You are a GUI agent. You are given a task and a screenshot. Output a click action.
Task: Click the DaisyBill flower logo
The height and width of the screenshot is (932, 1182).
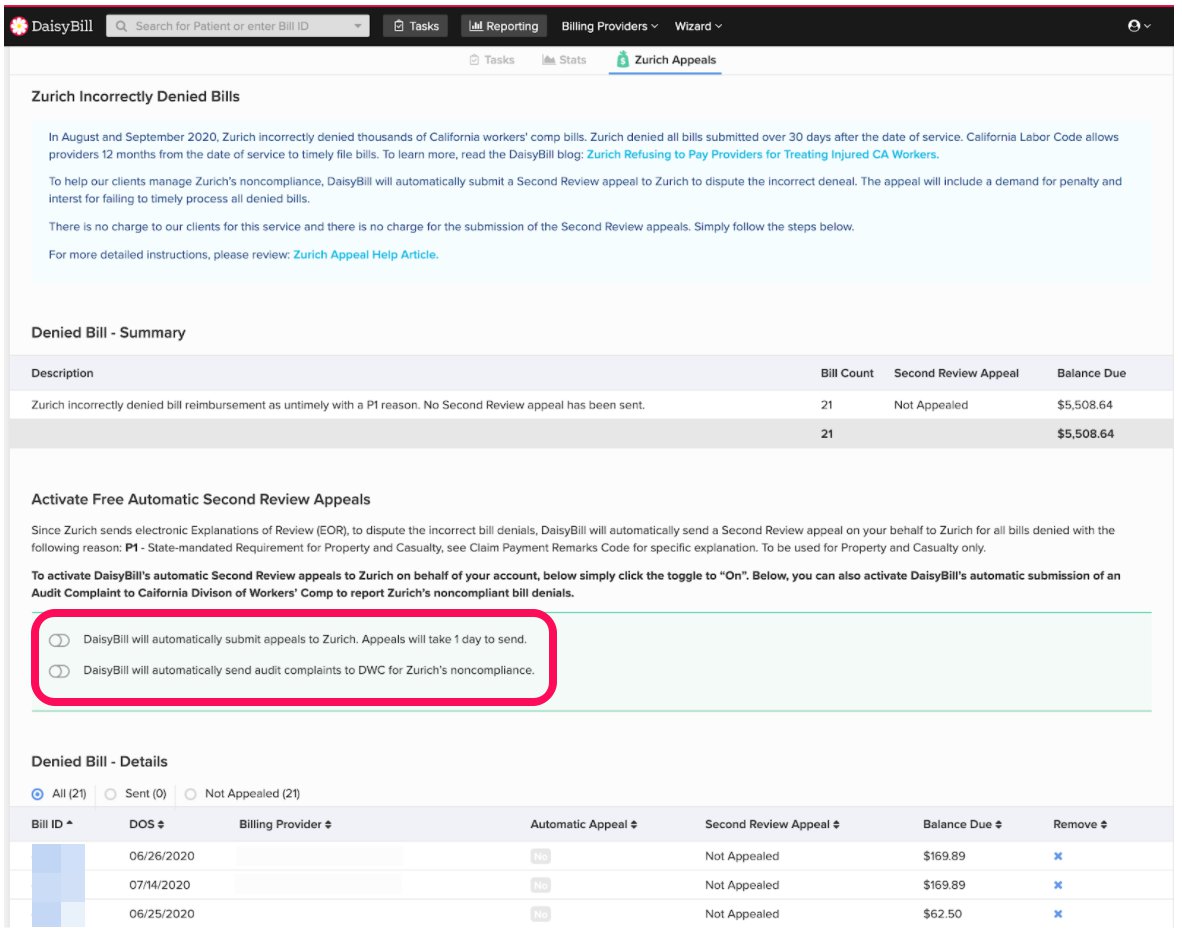coord(18,26)
